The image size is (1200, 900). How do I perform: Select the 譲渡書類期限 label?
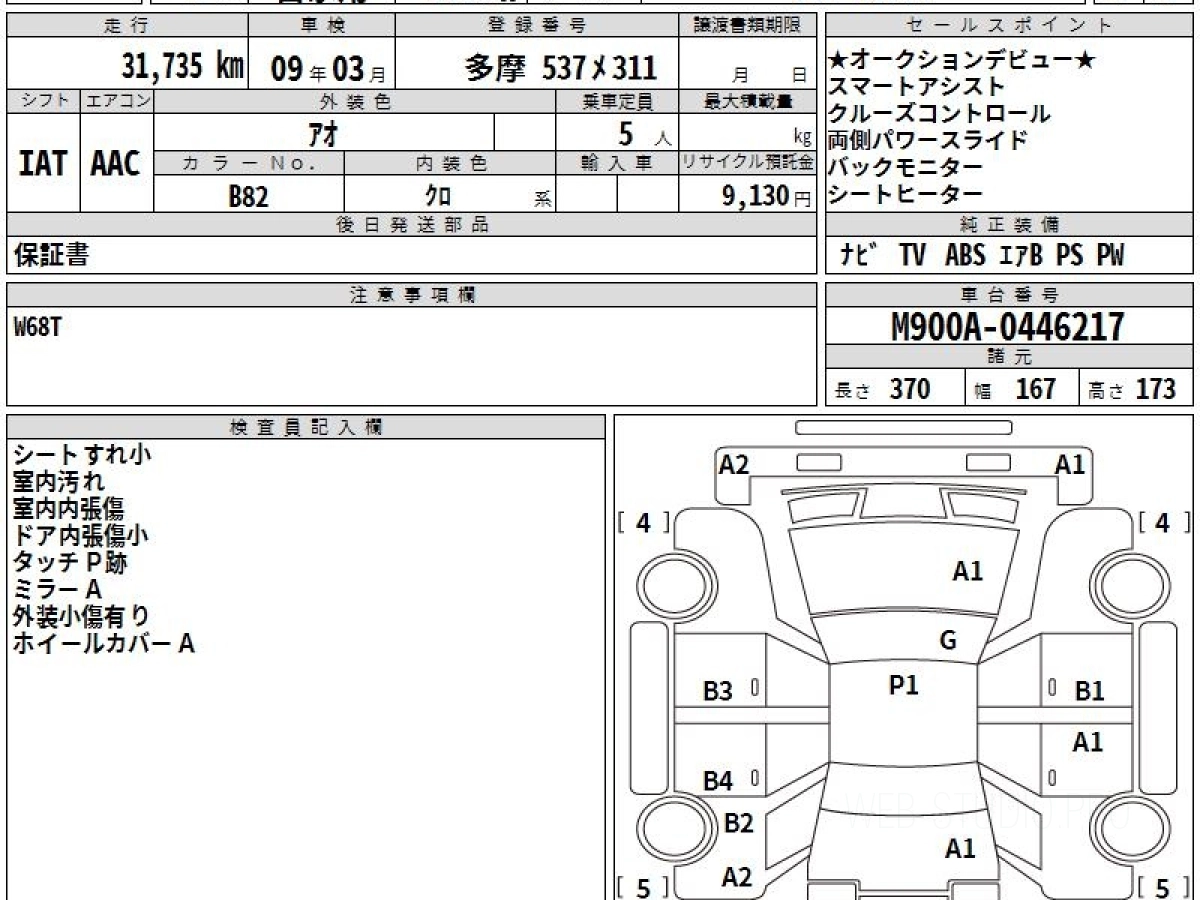(x=748, y=26)
